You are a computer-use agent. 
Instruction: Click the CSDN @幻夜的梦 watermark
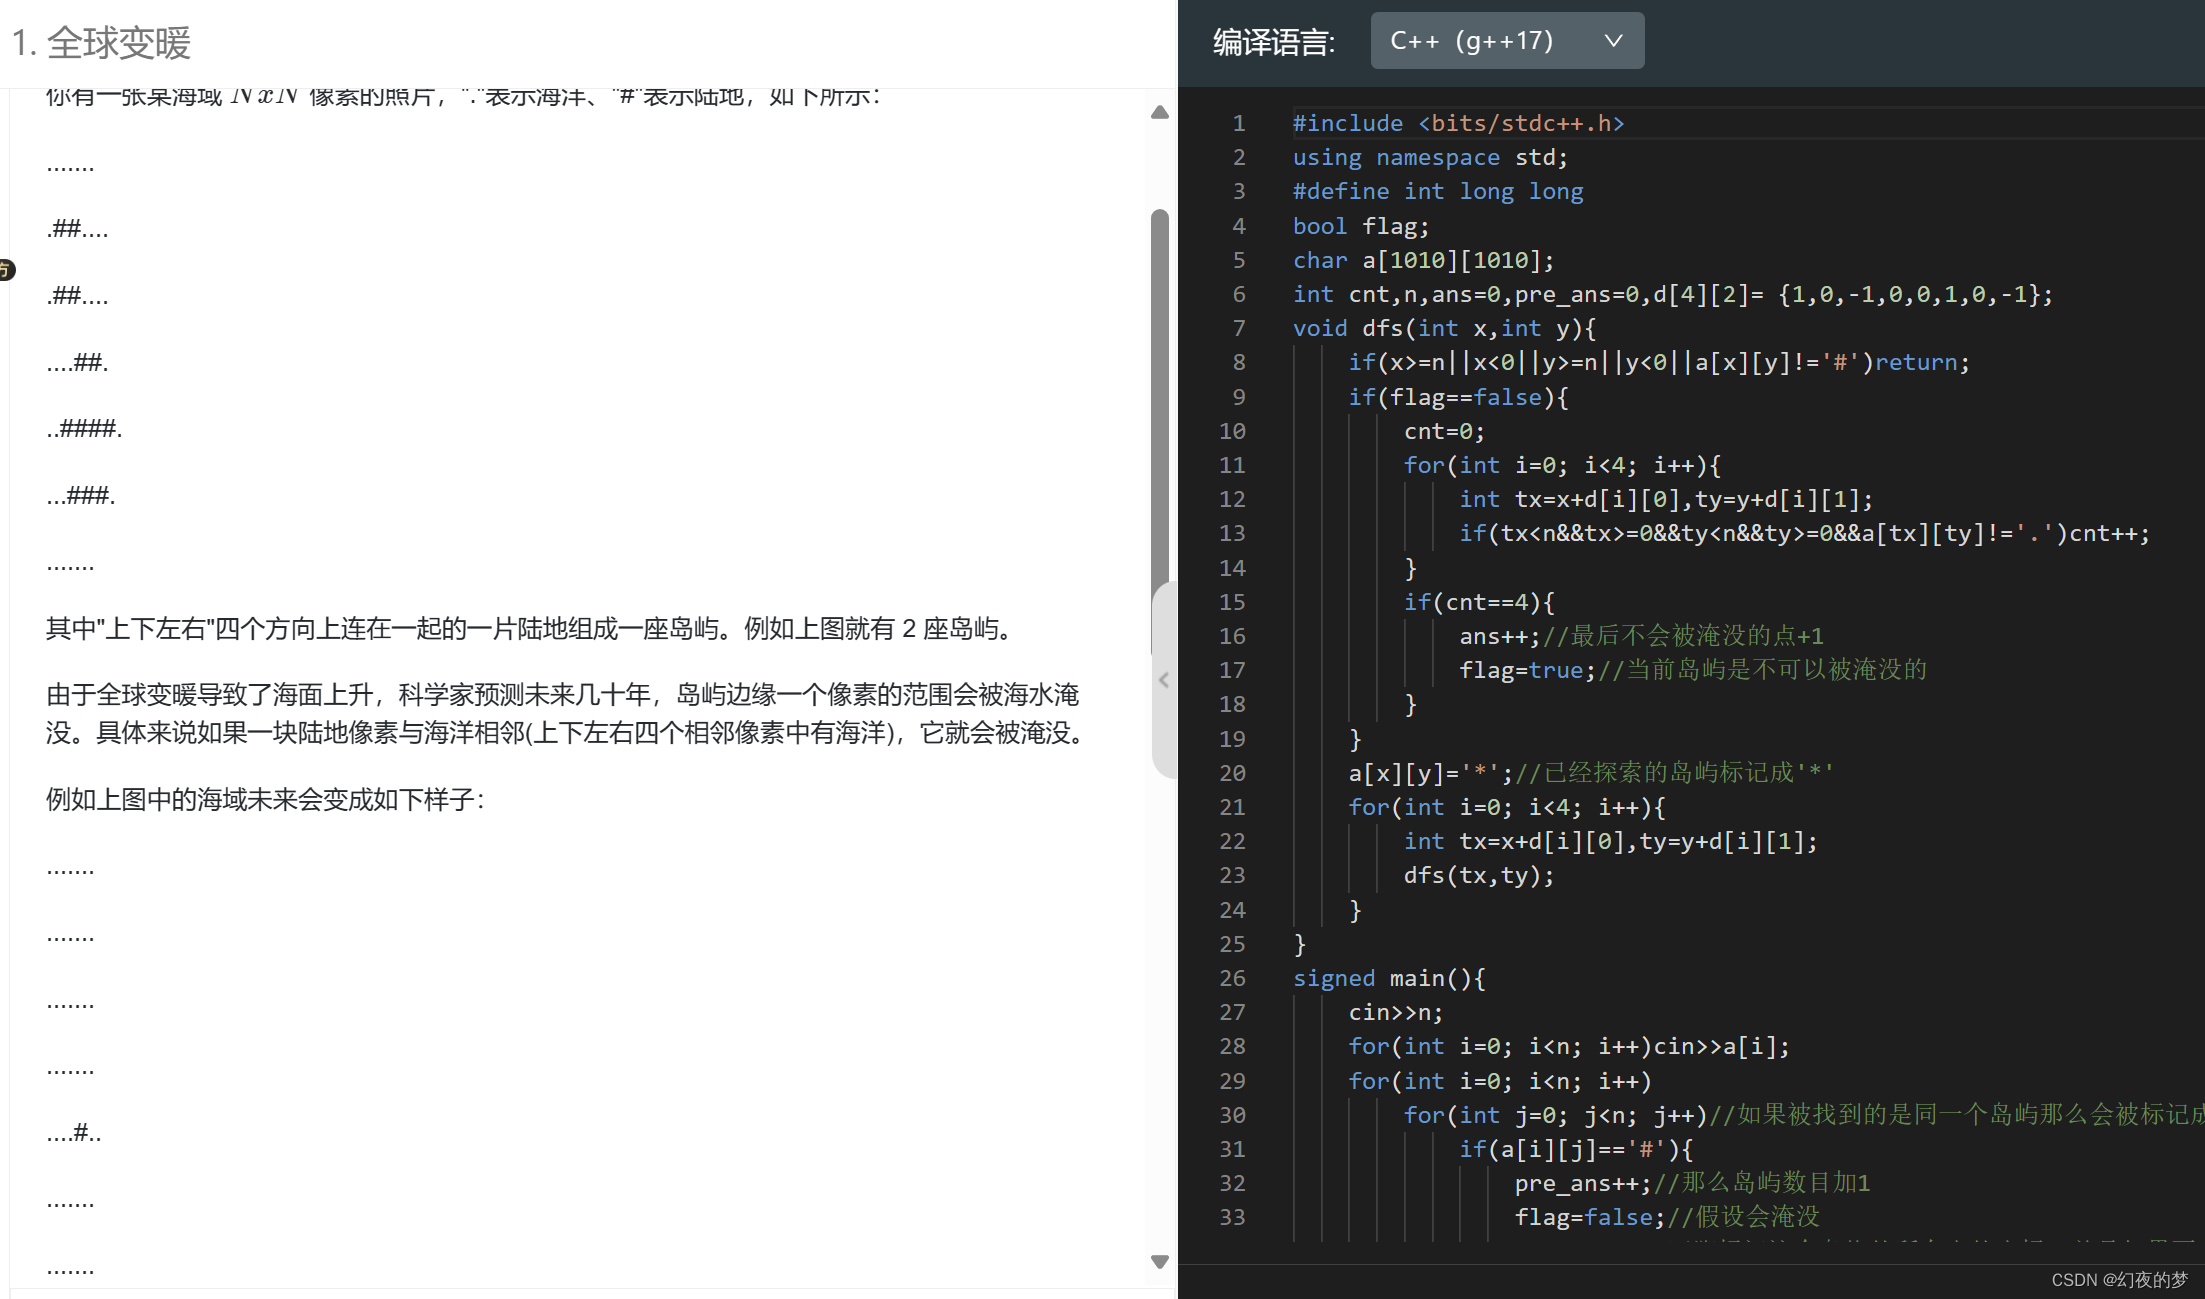click(x=2119, y=1280)
